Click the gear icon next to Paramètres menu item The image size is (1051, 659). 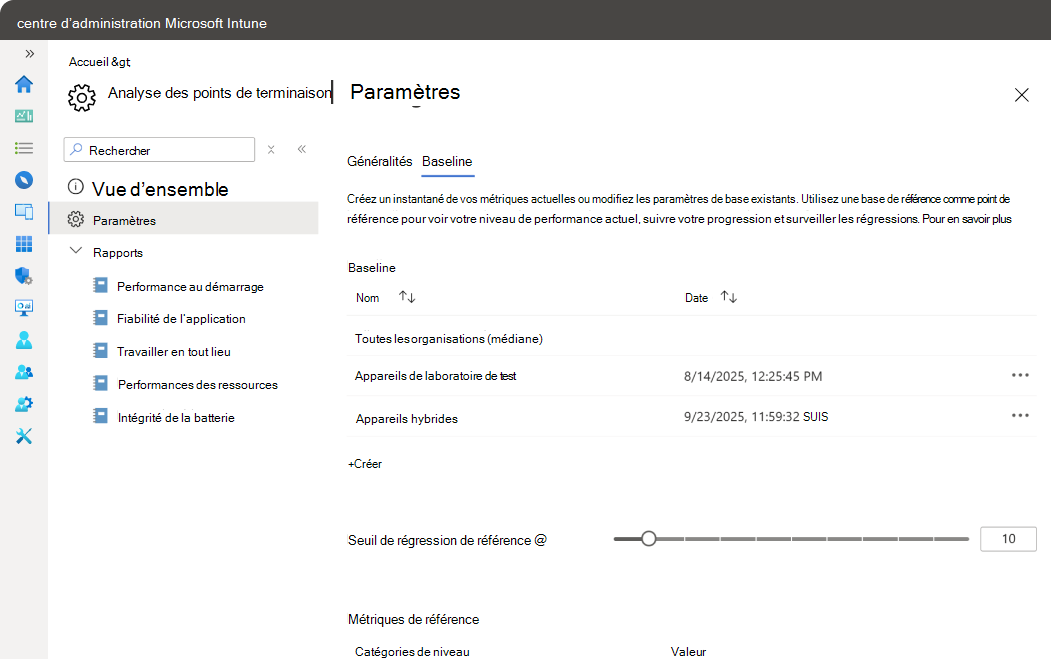coord(76,219)
